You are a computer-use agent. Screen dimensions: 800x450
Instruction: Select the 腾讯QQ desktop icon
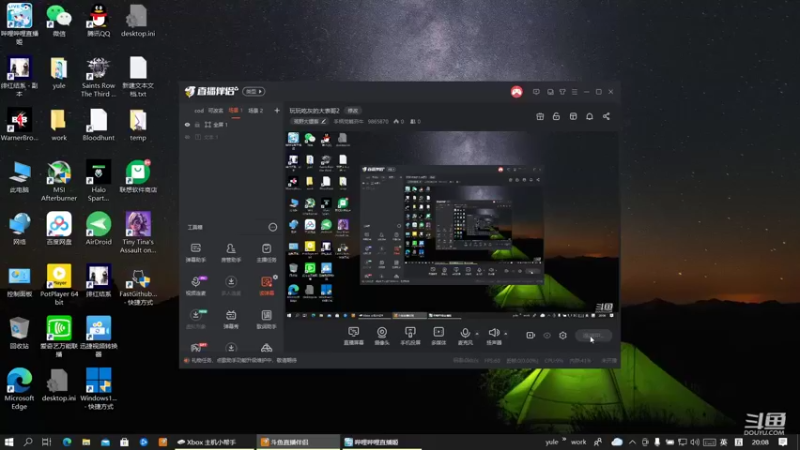coord(98,20)
